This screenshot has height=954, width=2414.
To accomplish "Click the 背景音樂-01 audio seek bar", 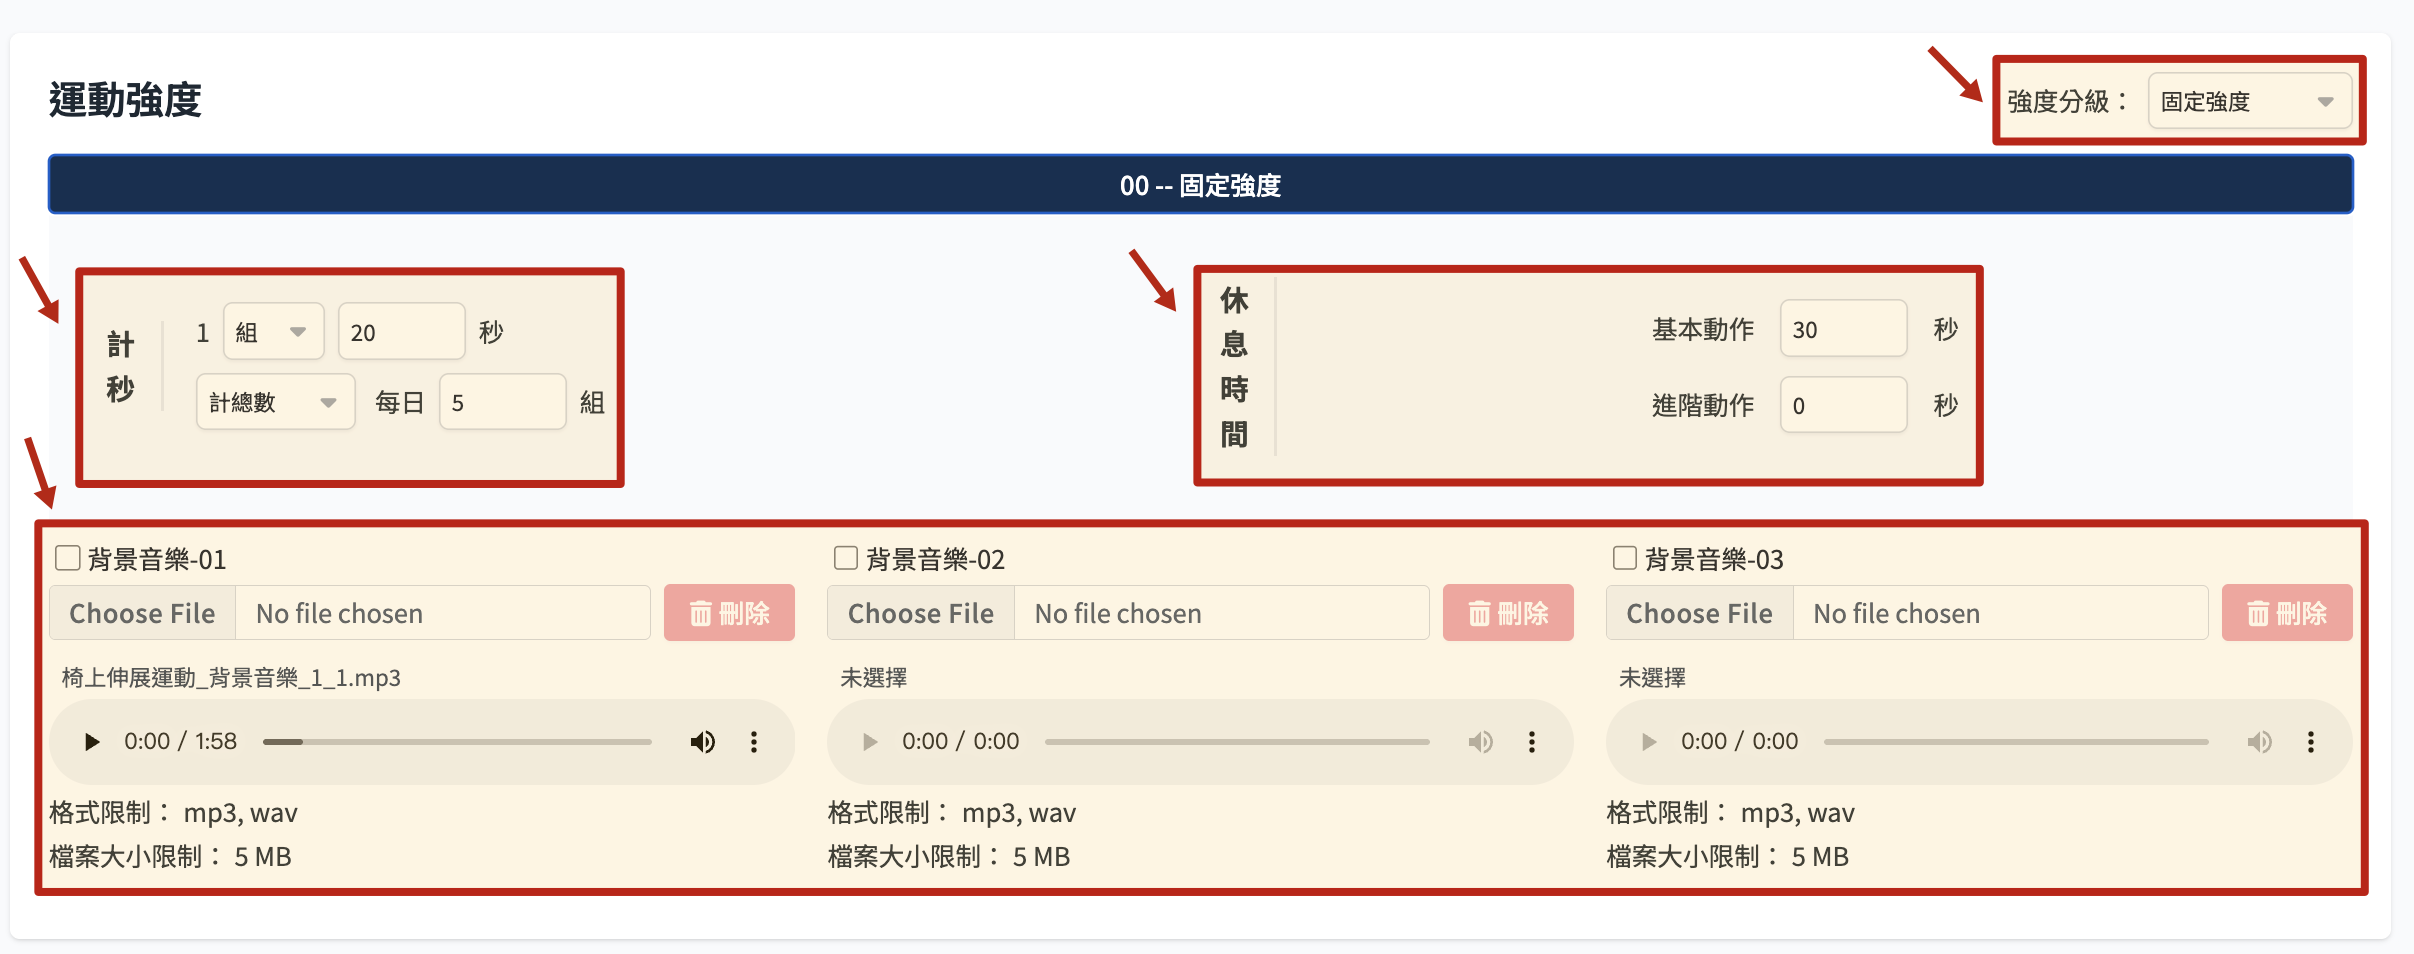I will click(457, 742).
